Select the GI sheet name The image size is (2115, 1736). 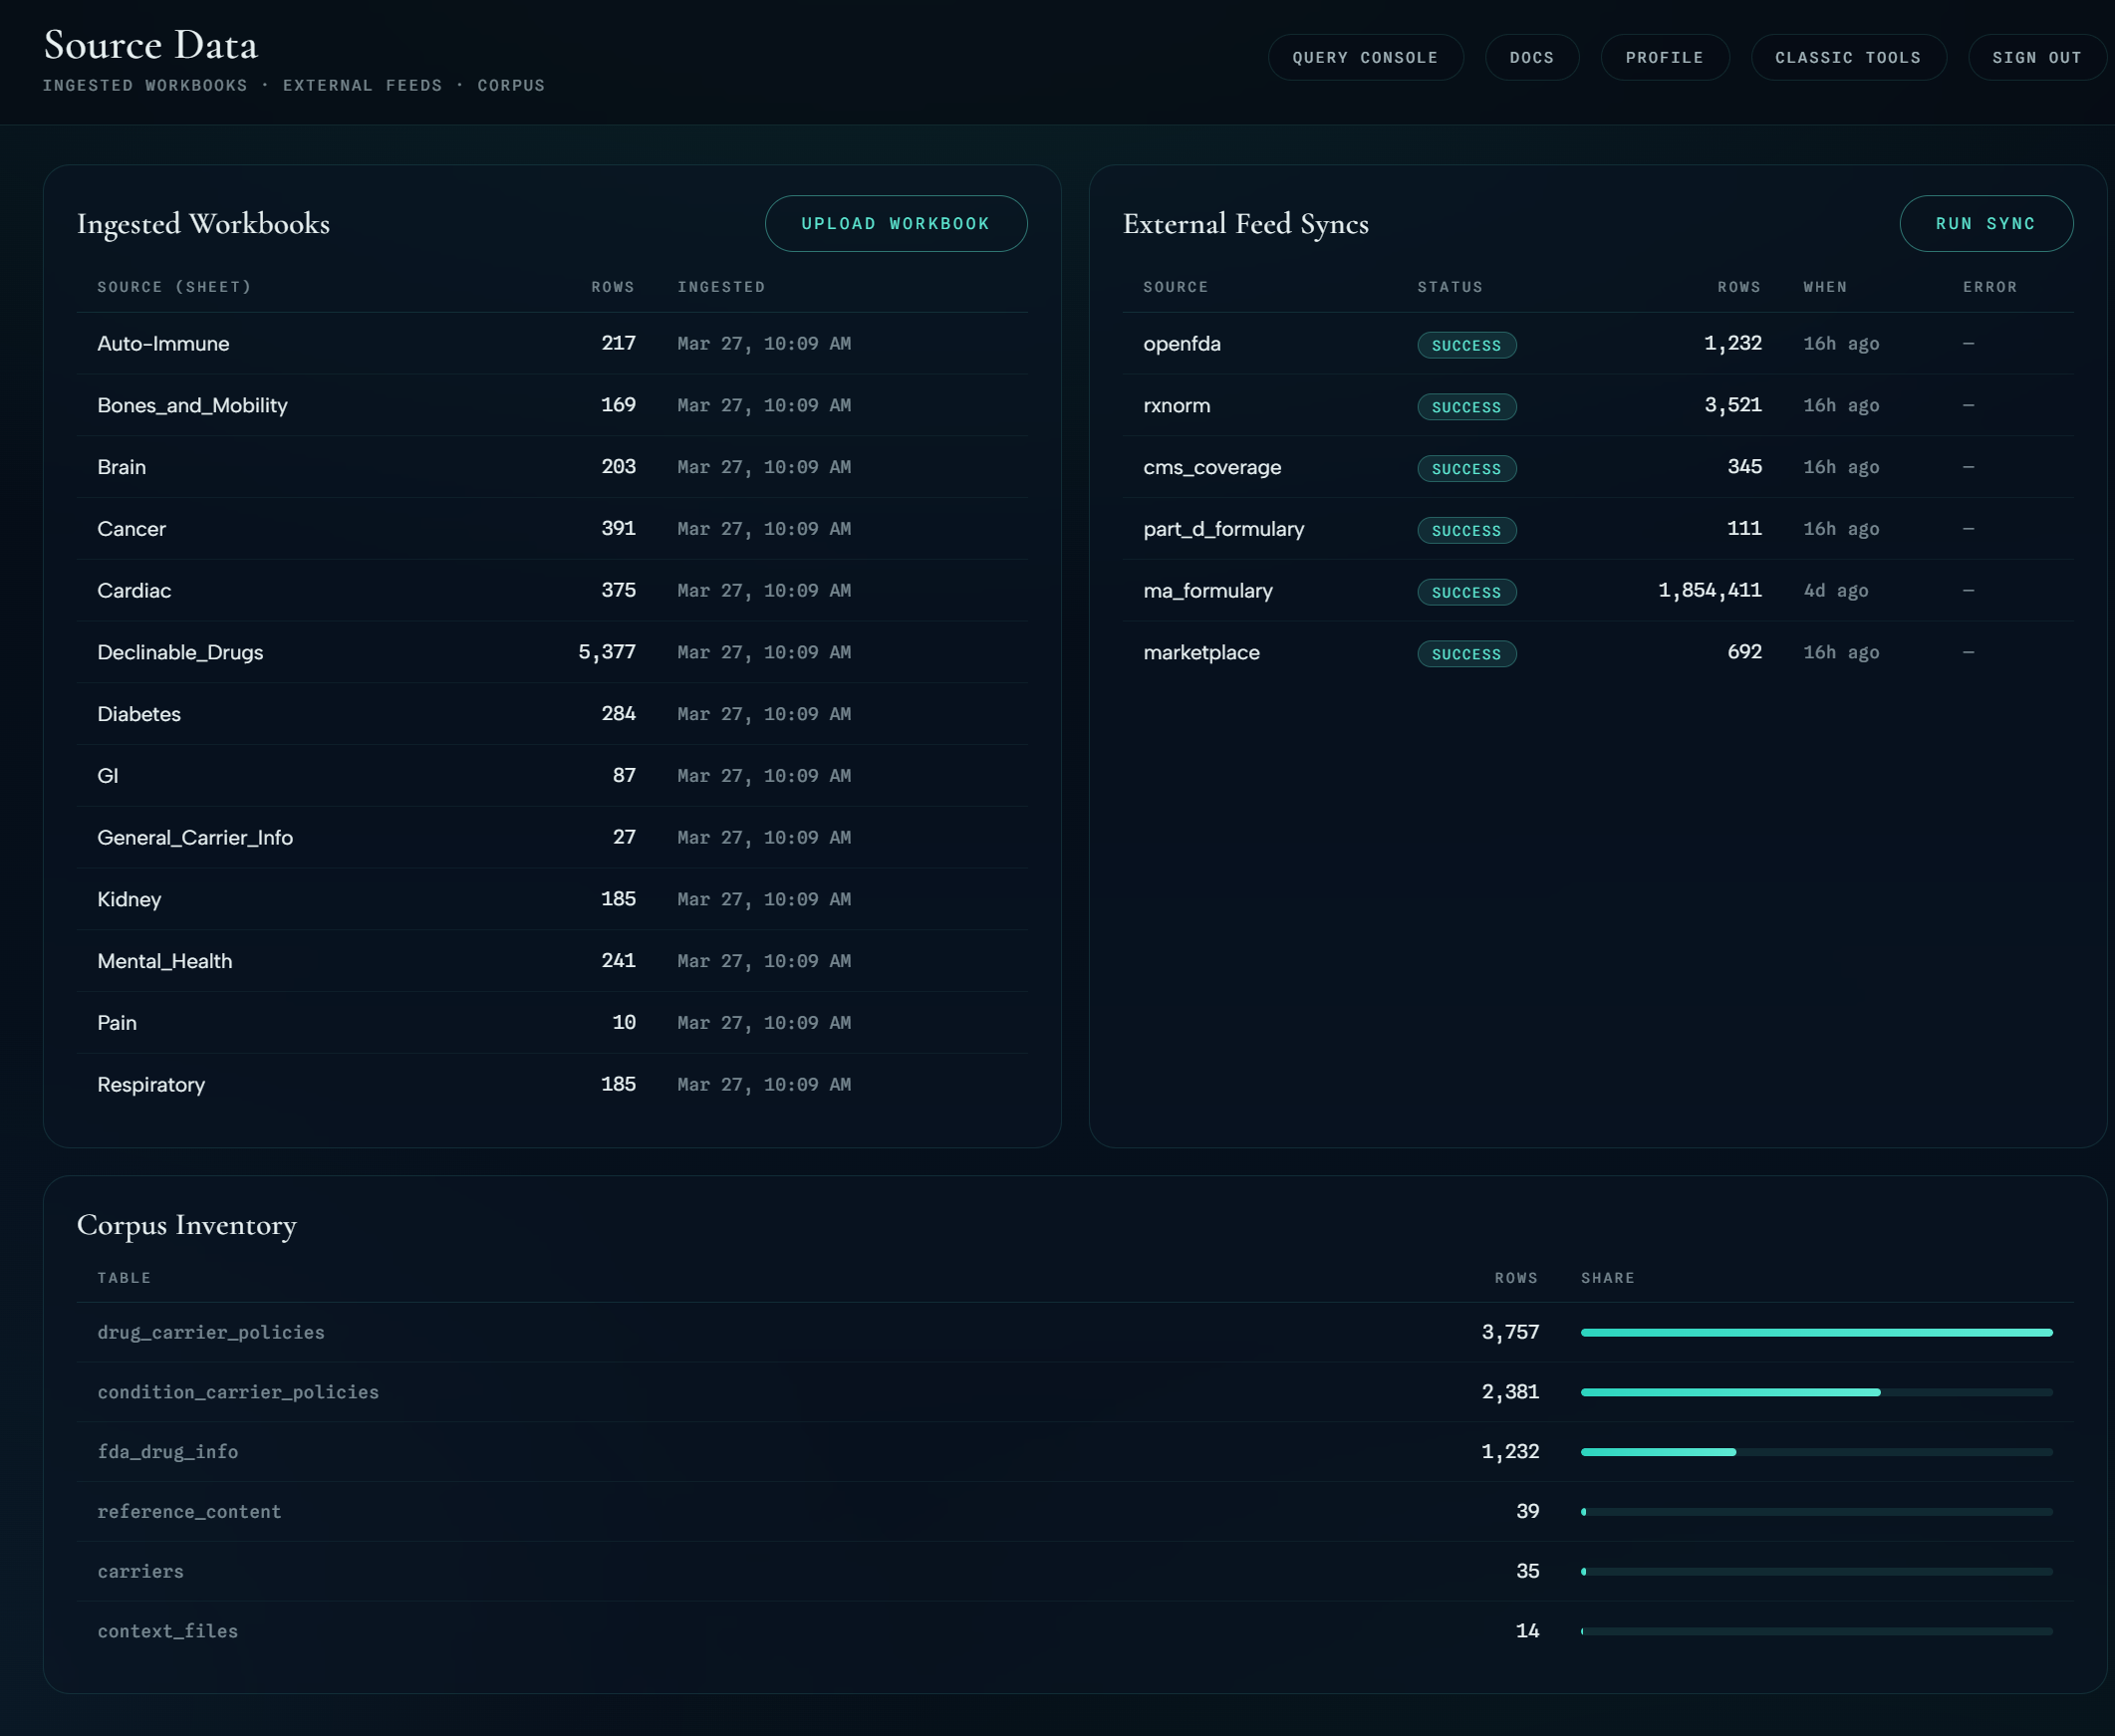coord(108,776)
